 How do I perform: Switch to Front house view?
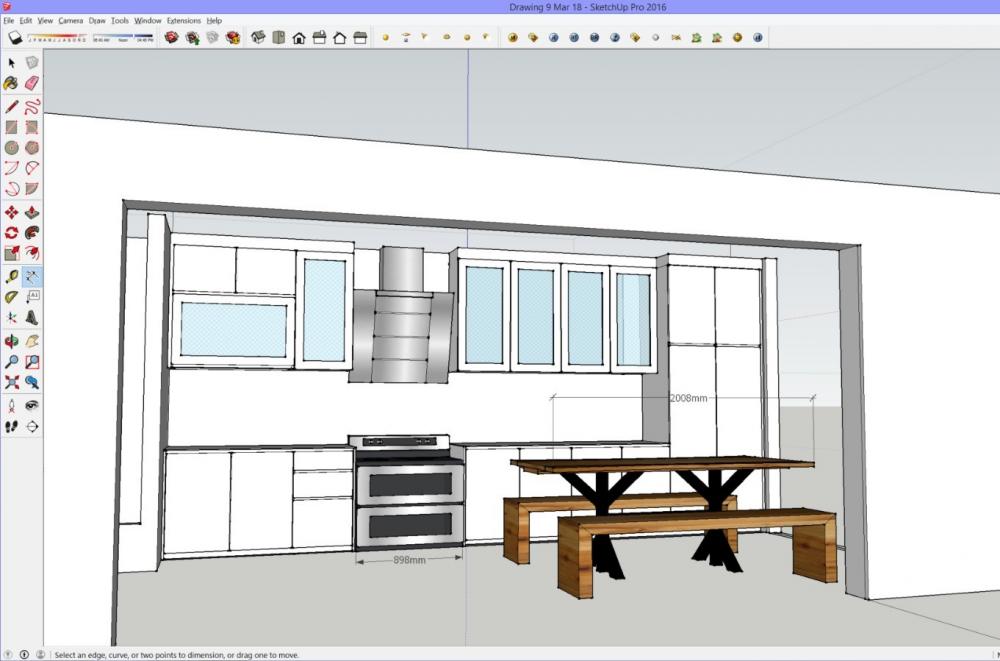299,38
